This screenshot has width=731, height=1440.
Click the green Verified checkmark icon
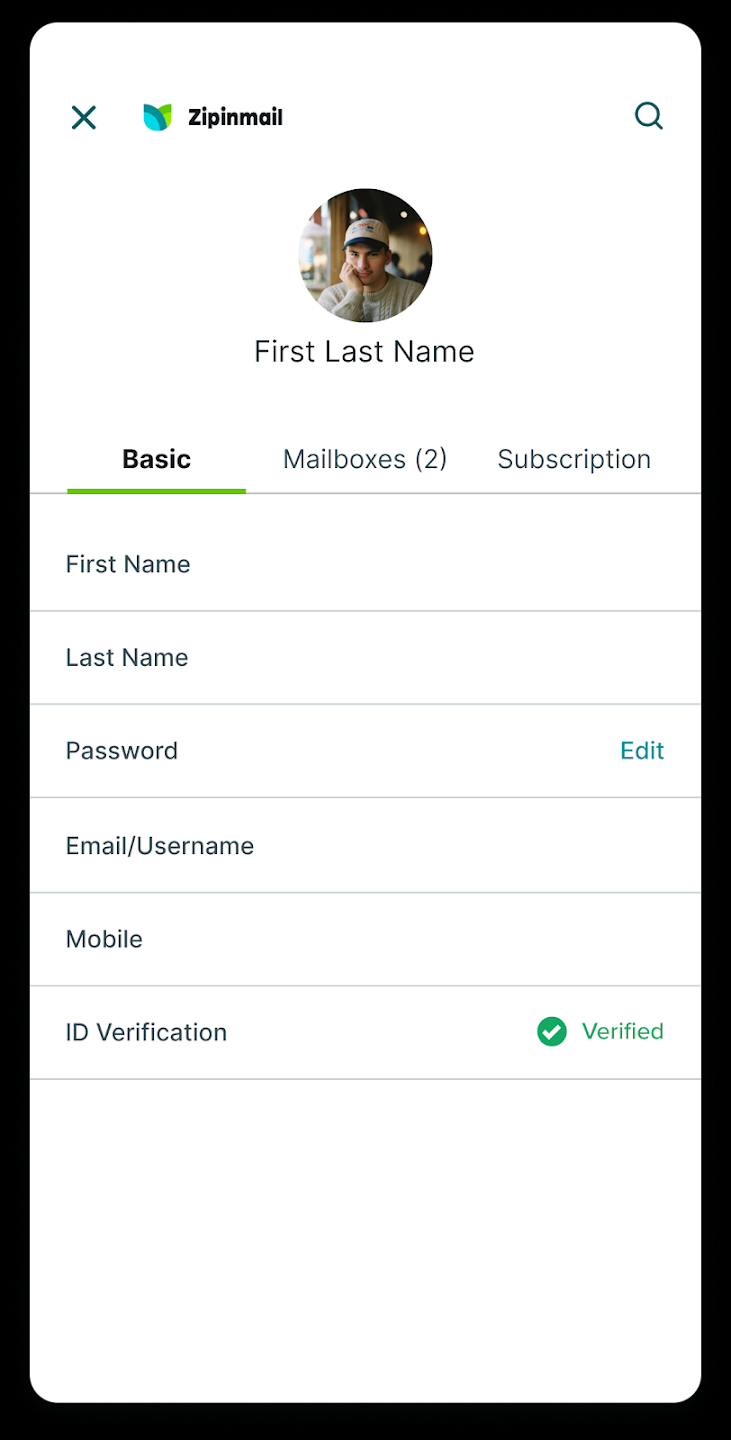click(x=551, y=1031)
